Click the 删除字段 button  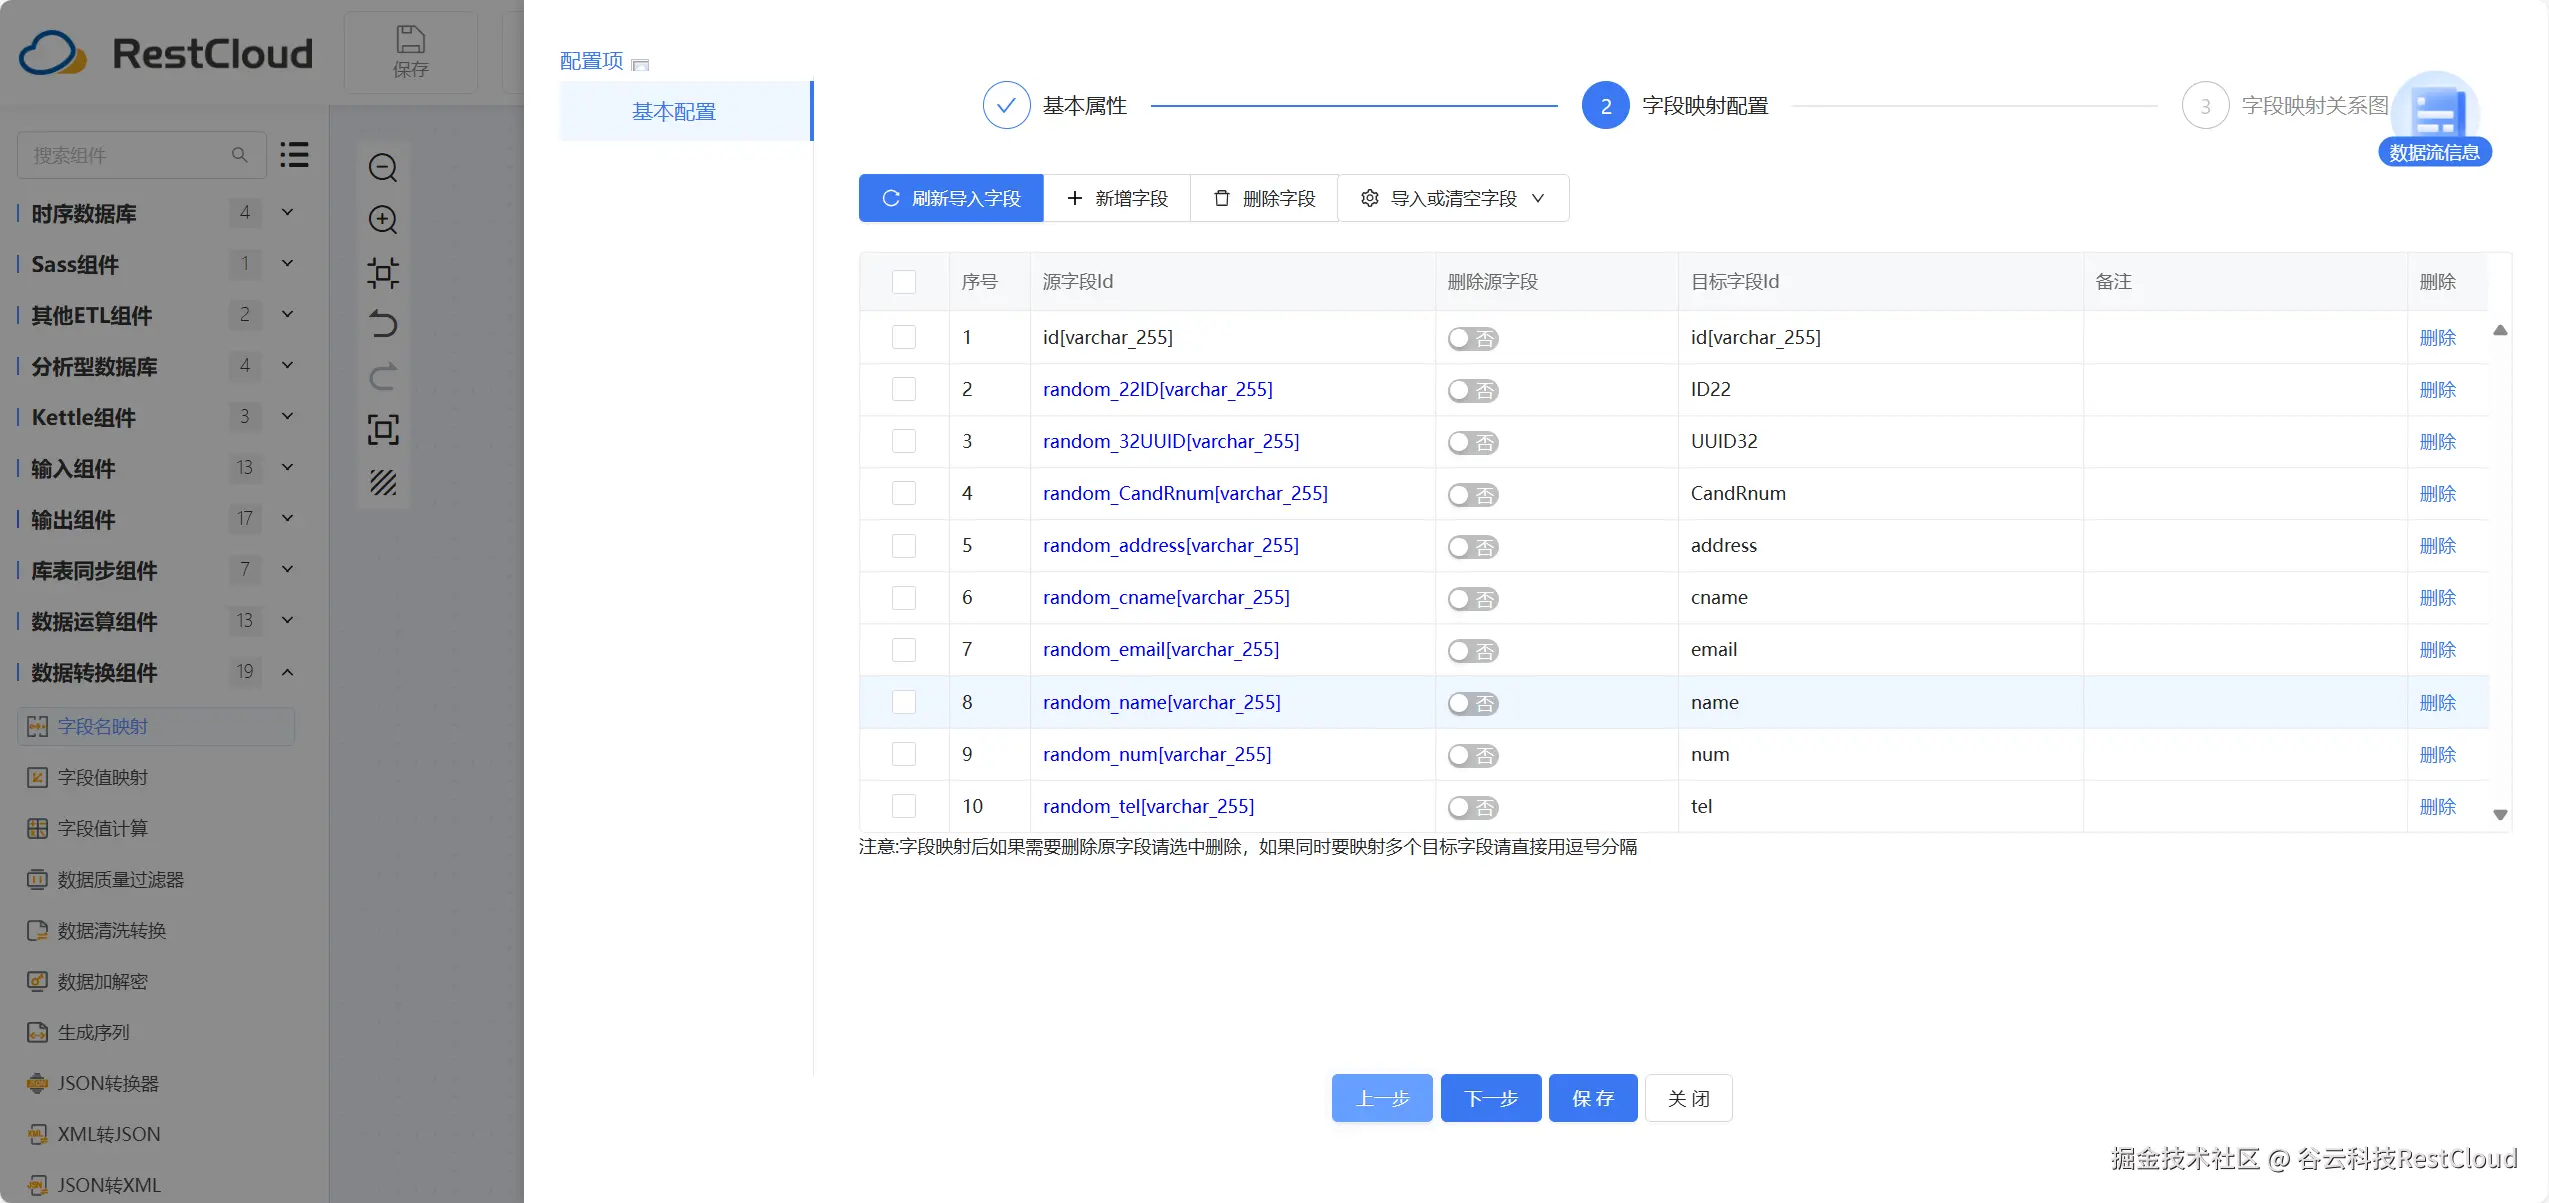(1264, 198)
